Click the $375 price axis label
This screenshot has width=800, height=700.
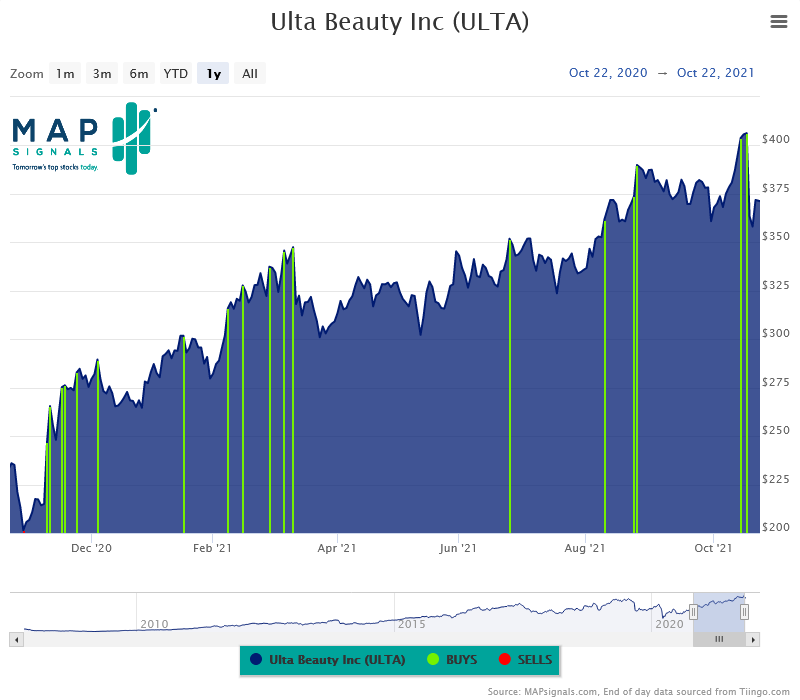pyautogui.click(x=776, y=188)
